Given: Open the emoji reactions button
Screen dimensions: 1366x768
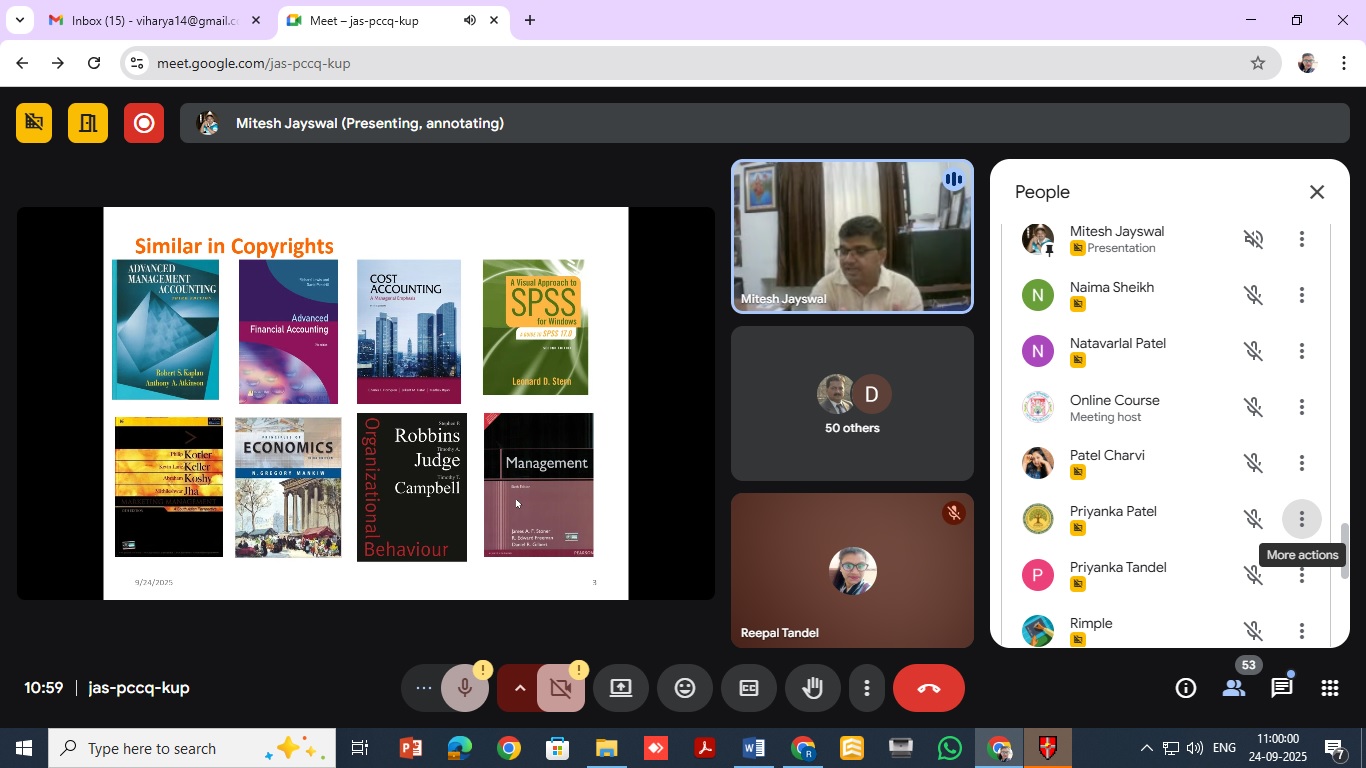Looking at the screenshot, I should coord(684,688).
